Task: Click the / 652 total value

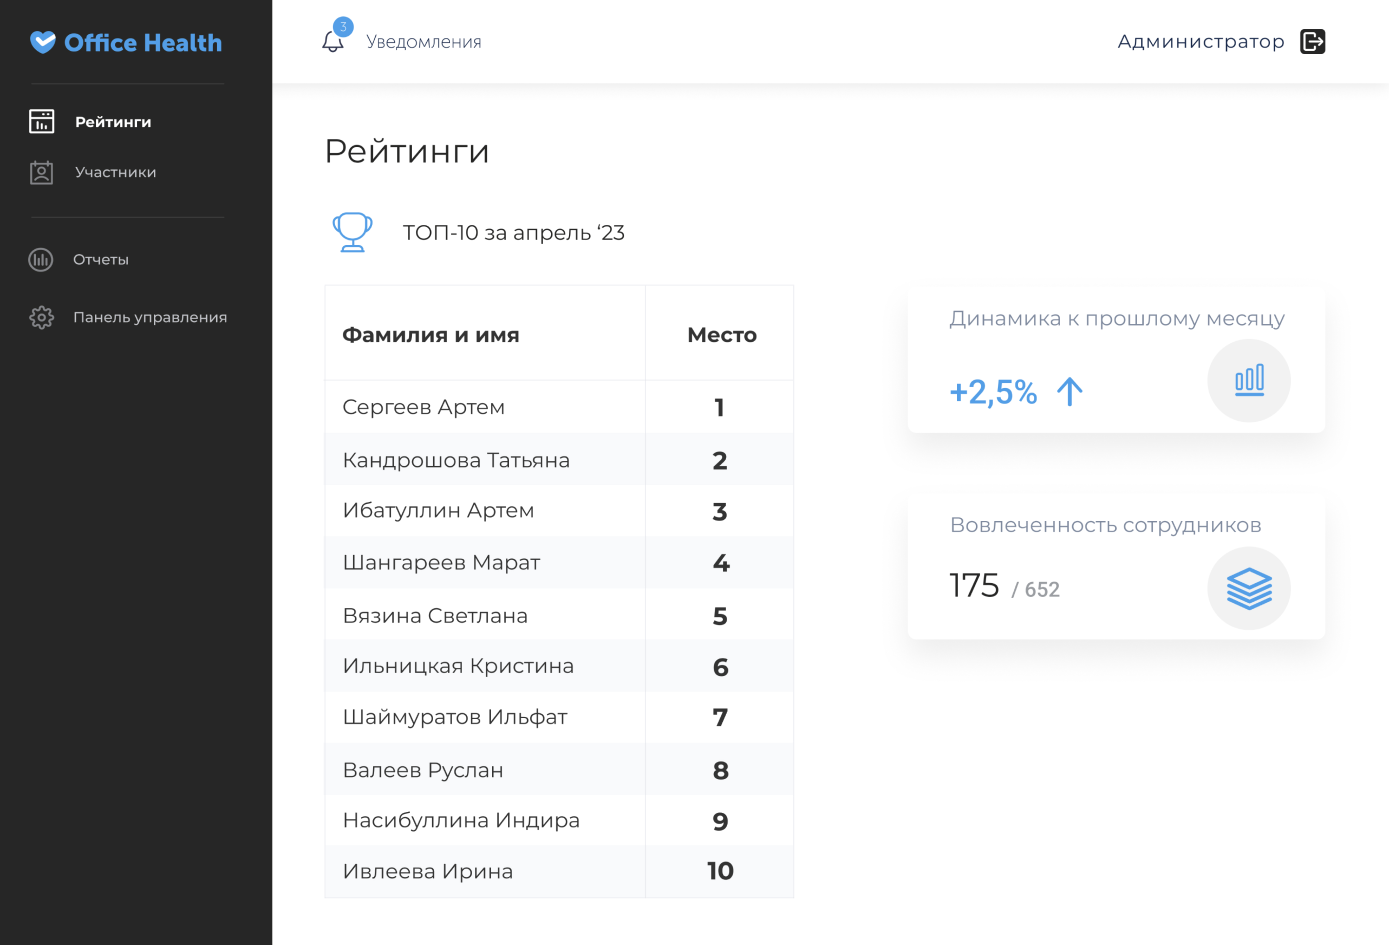Action: click(1036, 590)
